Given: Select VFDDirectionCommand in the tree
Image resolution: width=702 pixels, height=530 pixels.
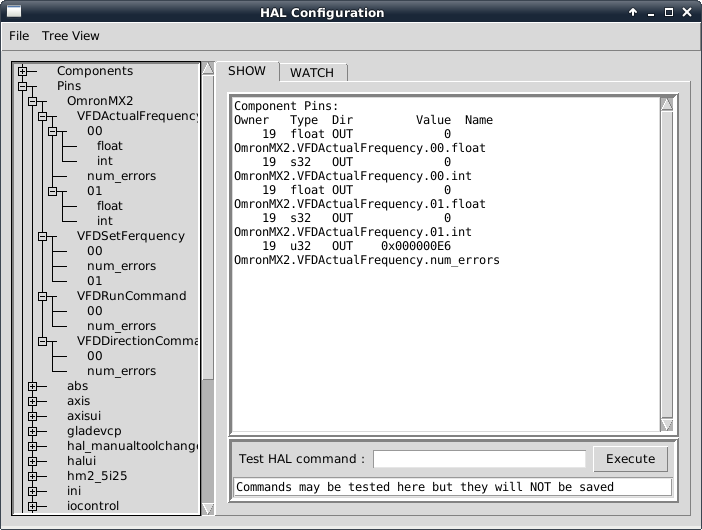Looking at the screenshot, I should [x=137, y=341].
